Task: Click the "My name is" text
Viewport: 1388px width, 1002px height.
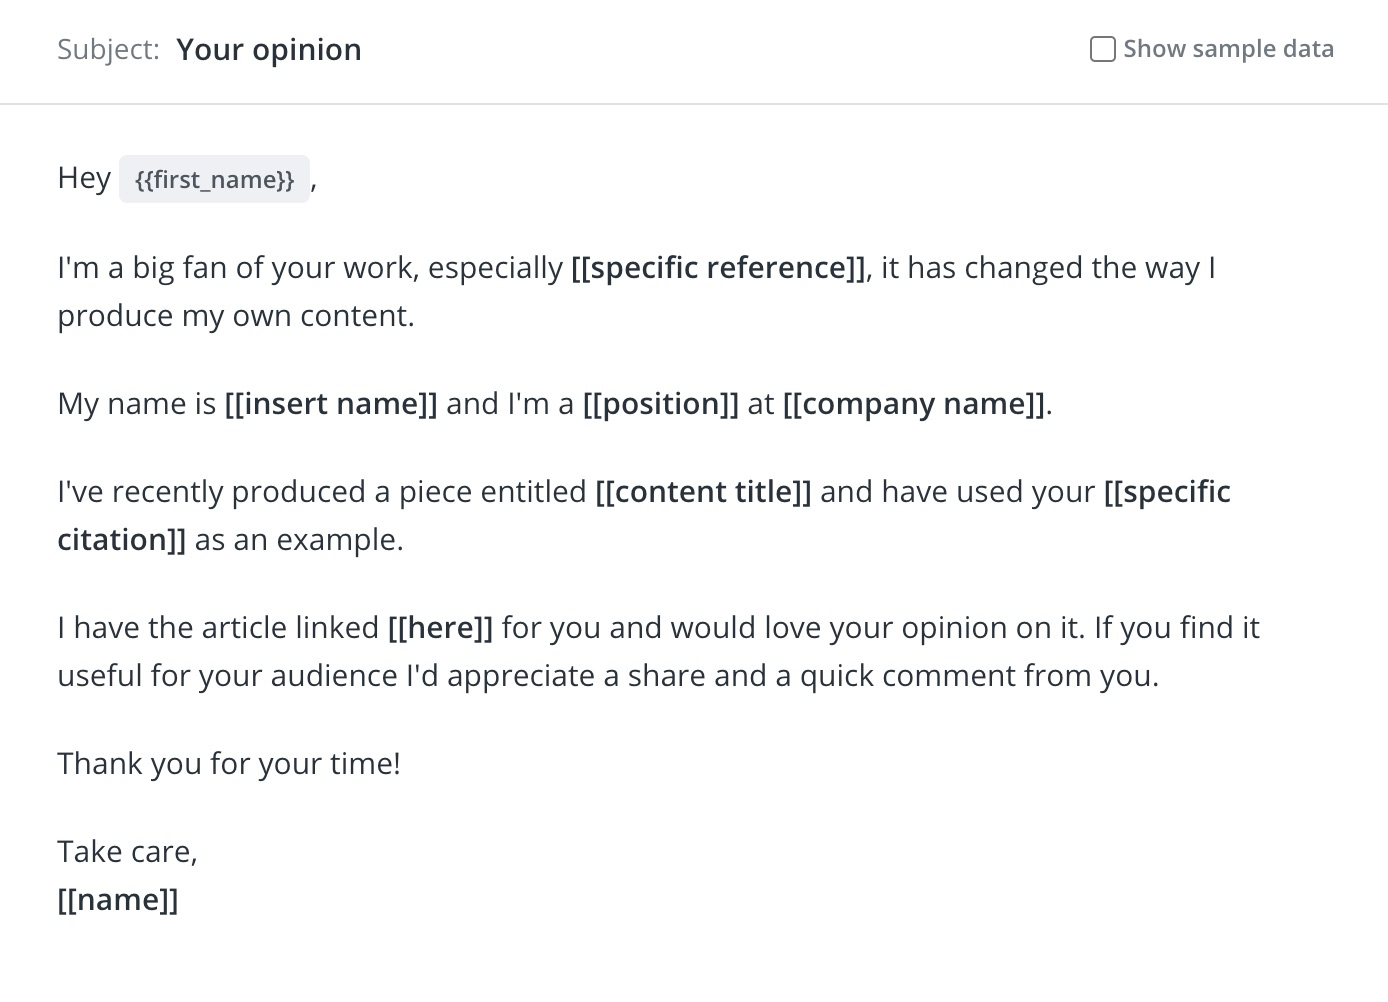Action: point(137,404)
